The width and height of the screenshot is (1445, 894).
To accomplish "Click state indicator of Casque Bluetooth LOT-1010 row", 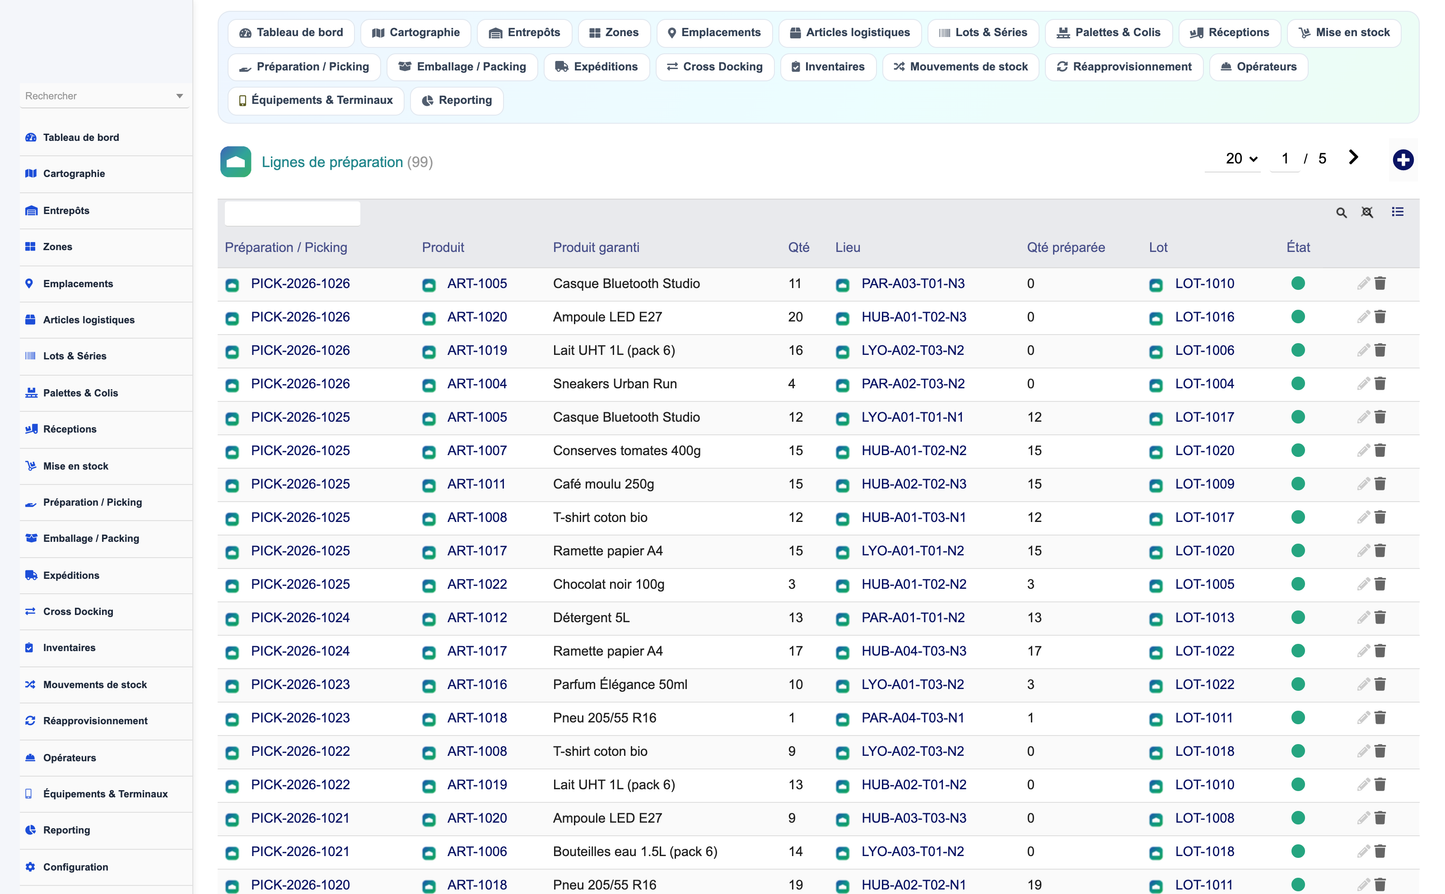I will (x=1298, y=283).
